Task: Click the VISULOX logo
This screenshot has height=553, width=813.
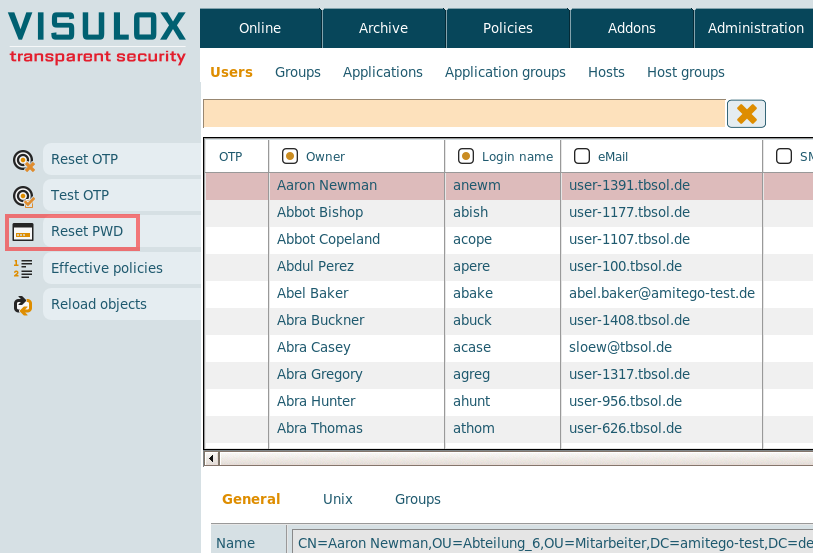Action: click(x=98, y=38)
